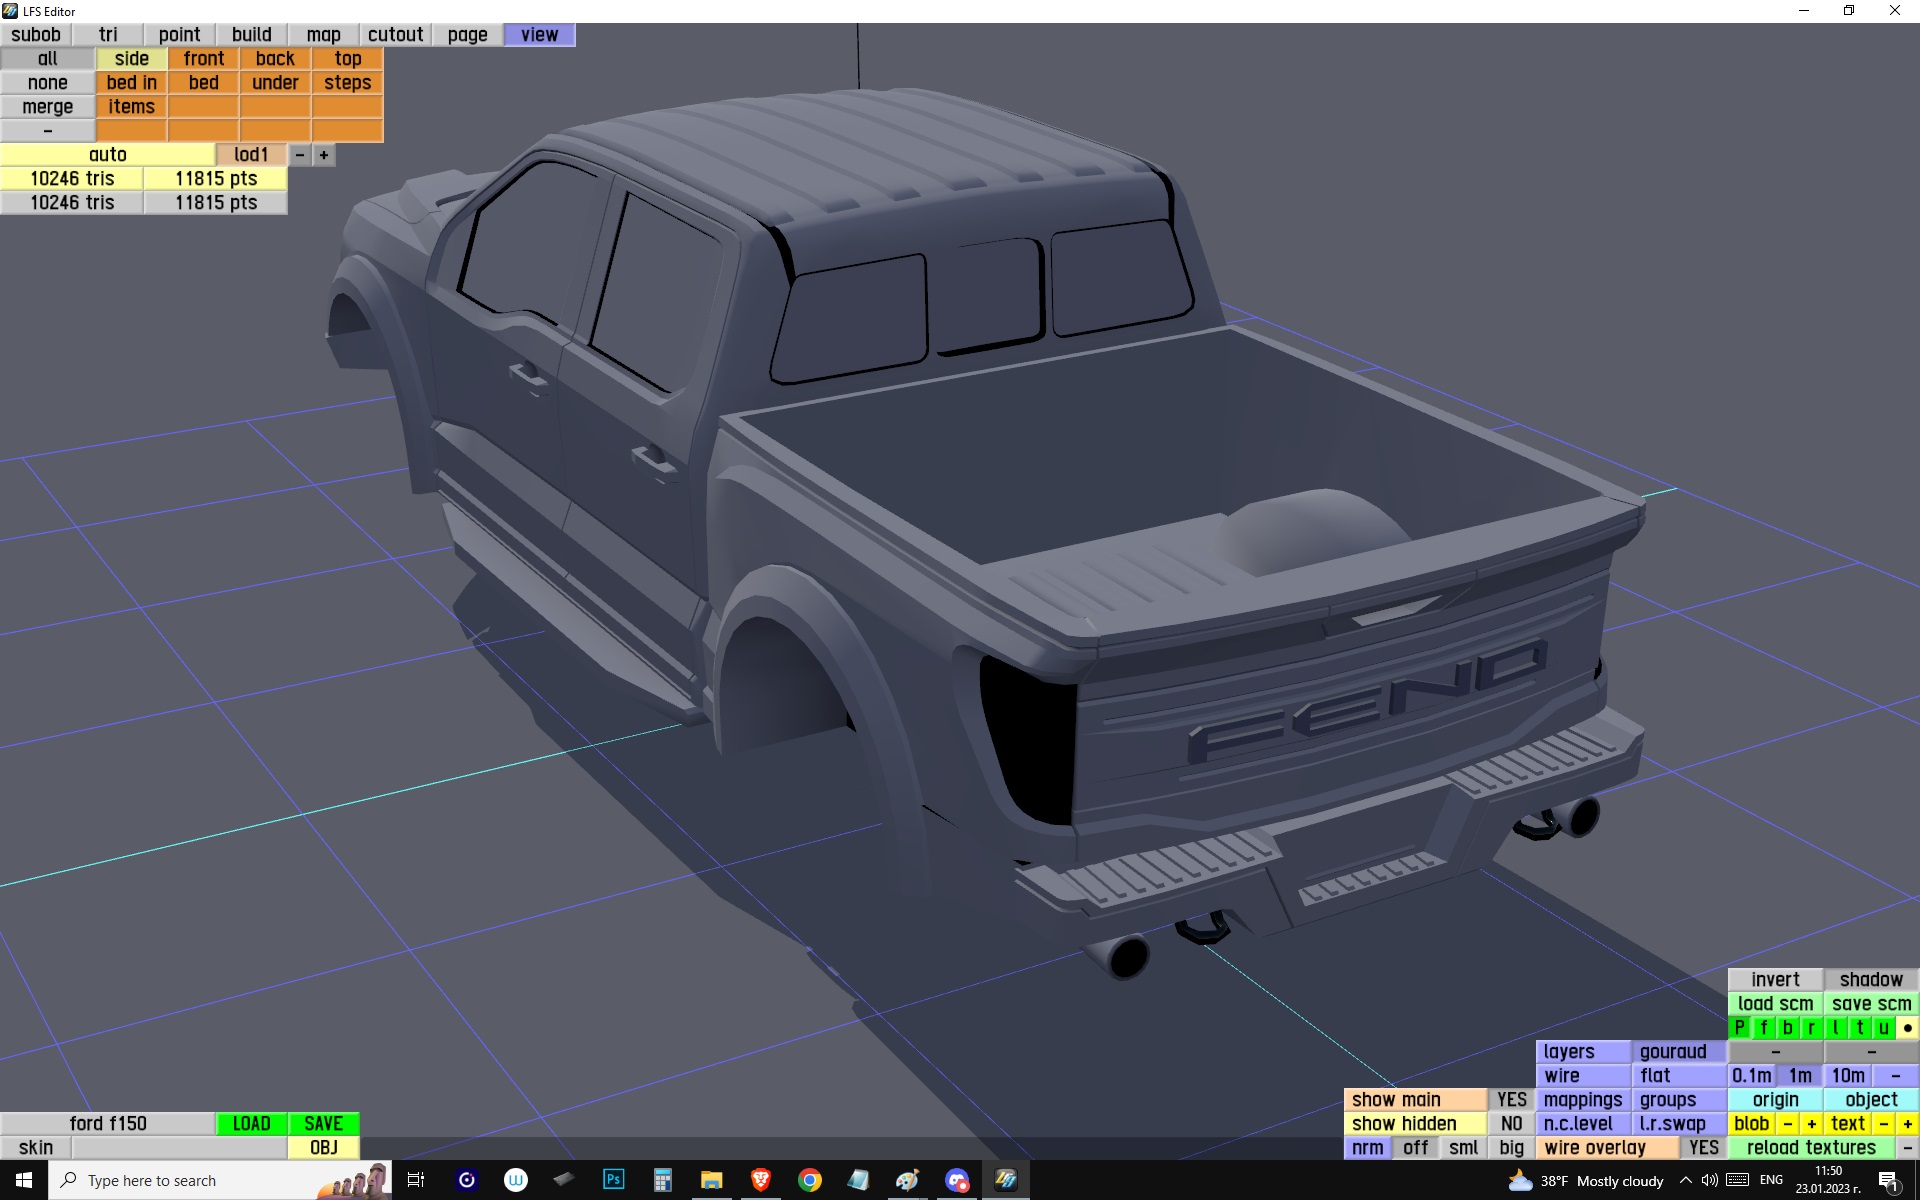This screenshot has width=1920, height=1200.
Task: Open Chrome from the taskbar
Action: (x=809, y=1180)
